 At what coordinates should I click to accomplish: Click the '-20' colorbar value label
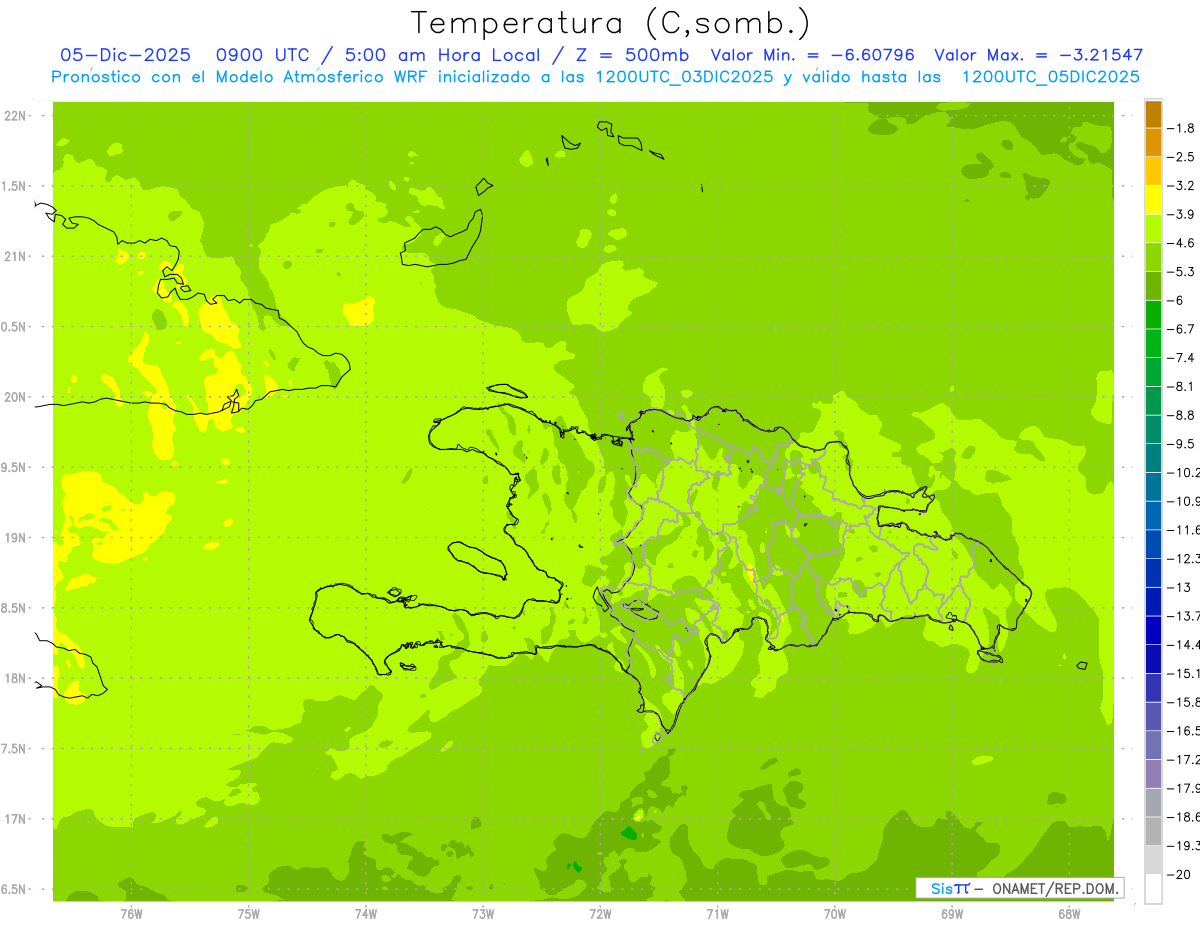1180,874
